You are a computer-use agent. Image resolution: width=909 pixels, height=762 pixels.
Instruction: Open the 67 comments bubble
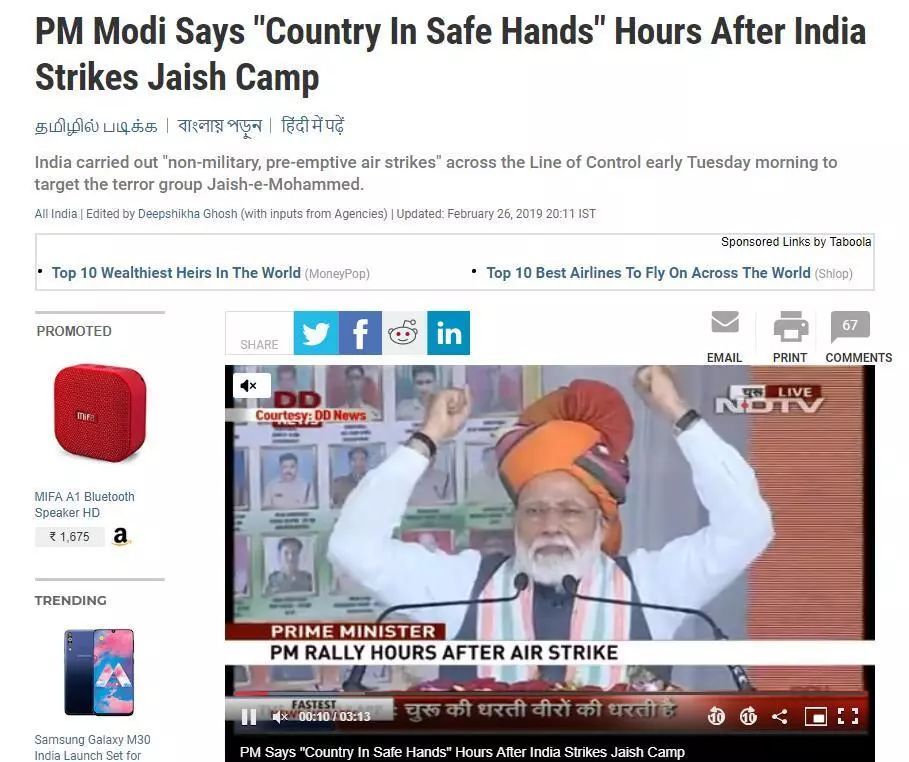(850, 326)
